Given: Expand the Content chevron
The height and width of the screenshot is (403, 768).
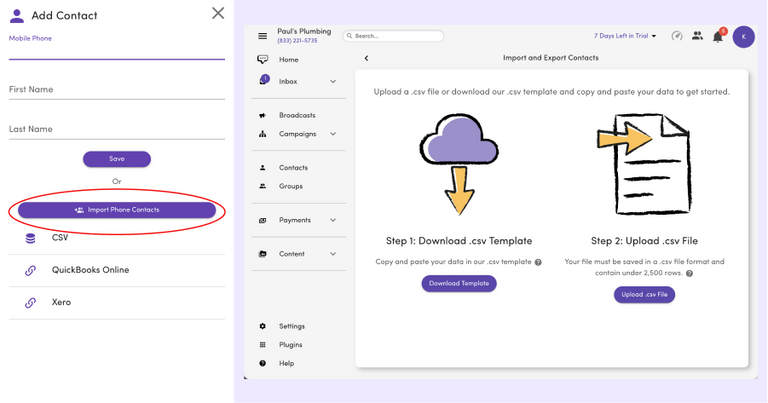Looking at the screenshot, I should tap(333, 254).
